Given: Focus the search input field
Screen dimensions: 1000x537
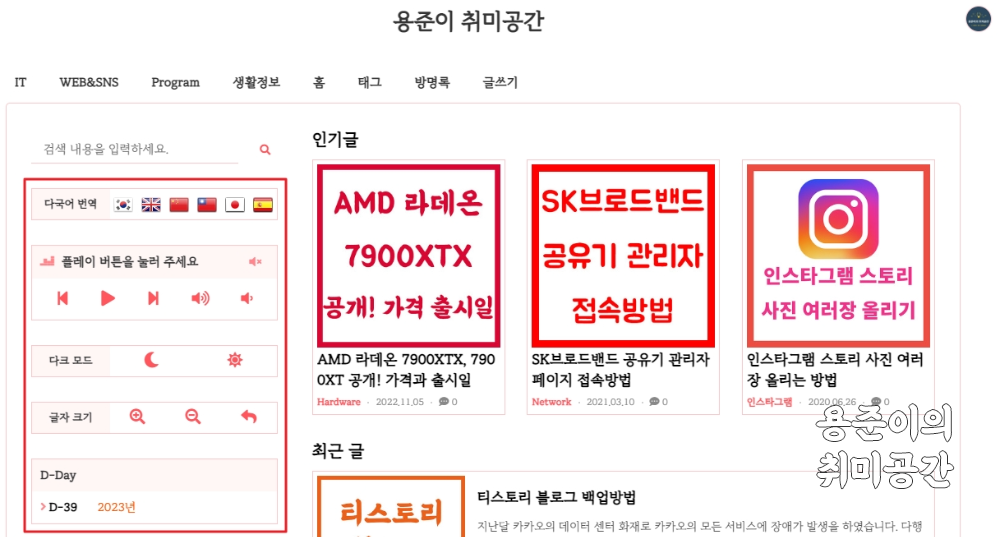Looking at the screenshot, I should click(x=135, y=149).
